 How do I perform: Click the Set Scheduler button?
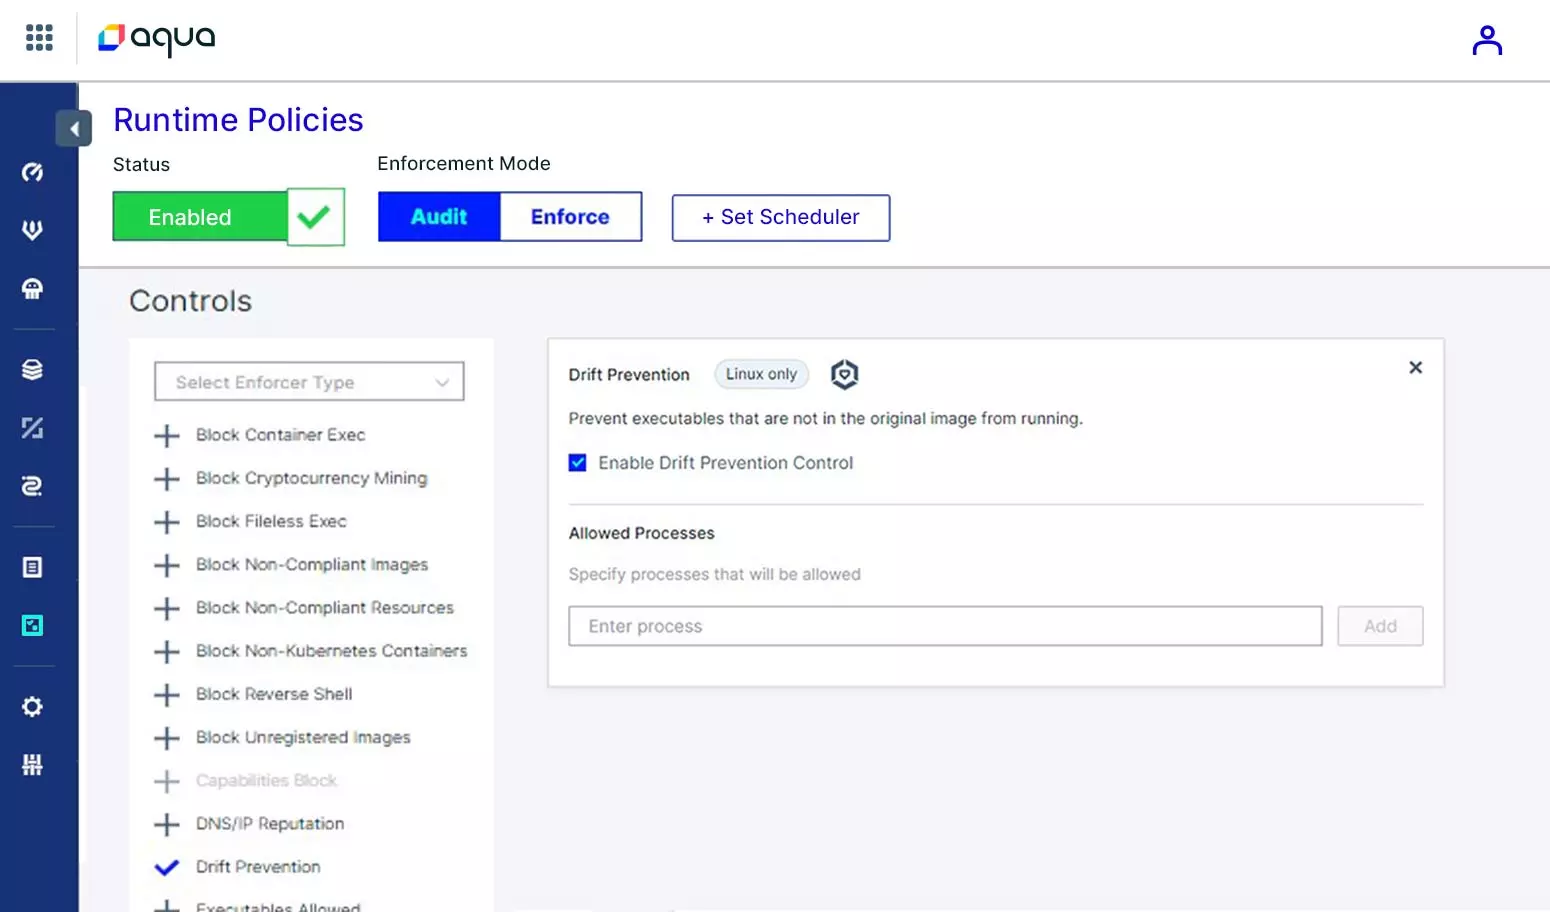pos(781,218)
